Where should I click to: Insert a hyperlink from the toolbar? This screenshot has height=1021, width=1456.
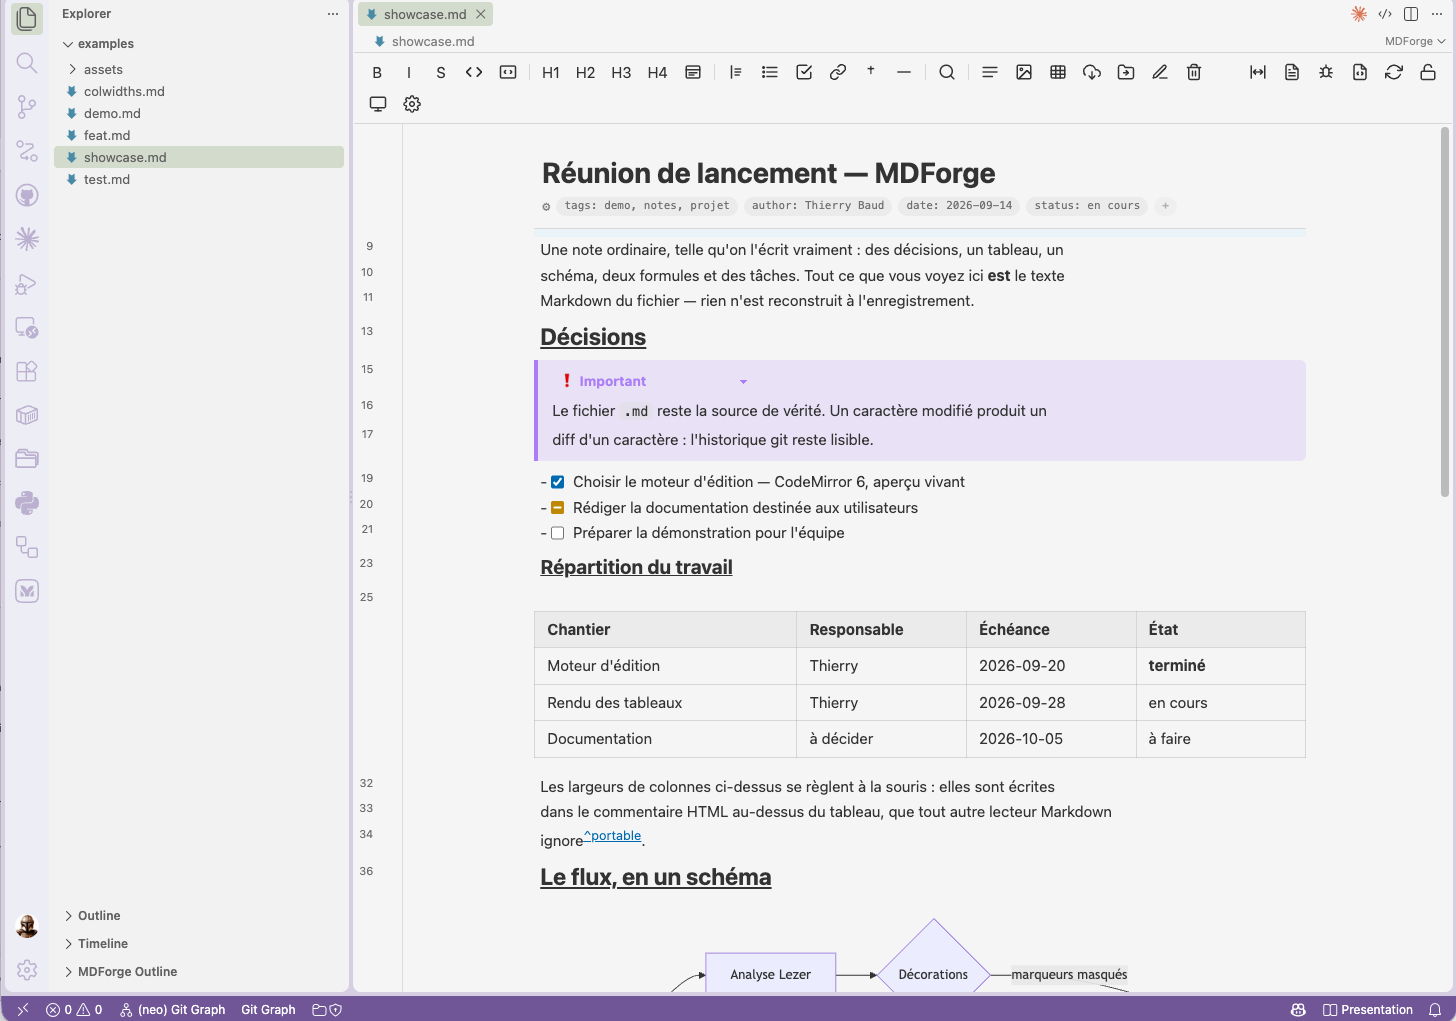coord(838,72)
